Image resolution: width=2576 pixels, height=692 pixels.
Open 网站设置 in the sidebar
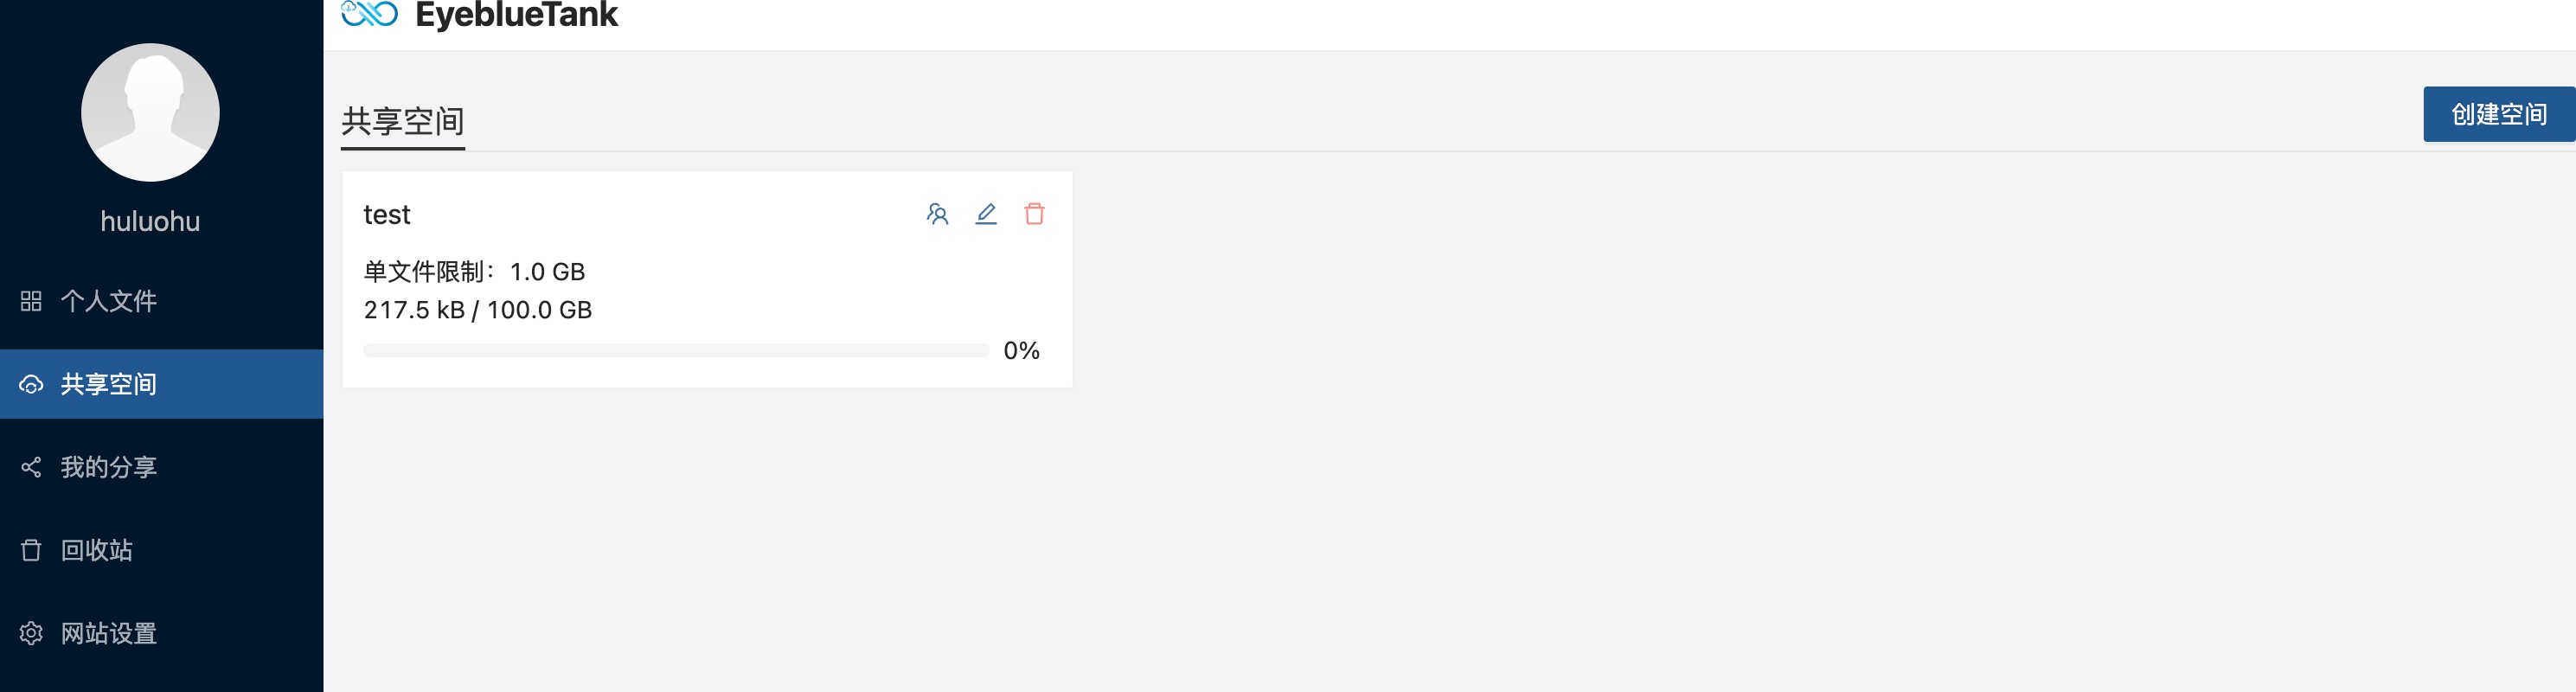tap(162, 633)
